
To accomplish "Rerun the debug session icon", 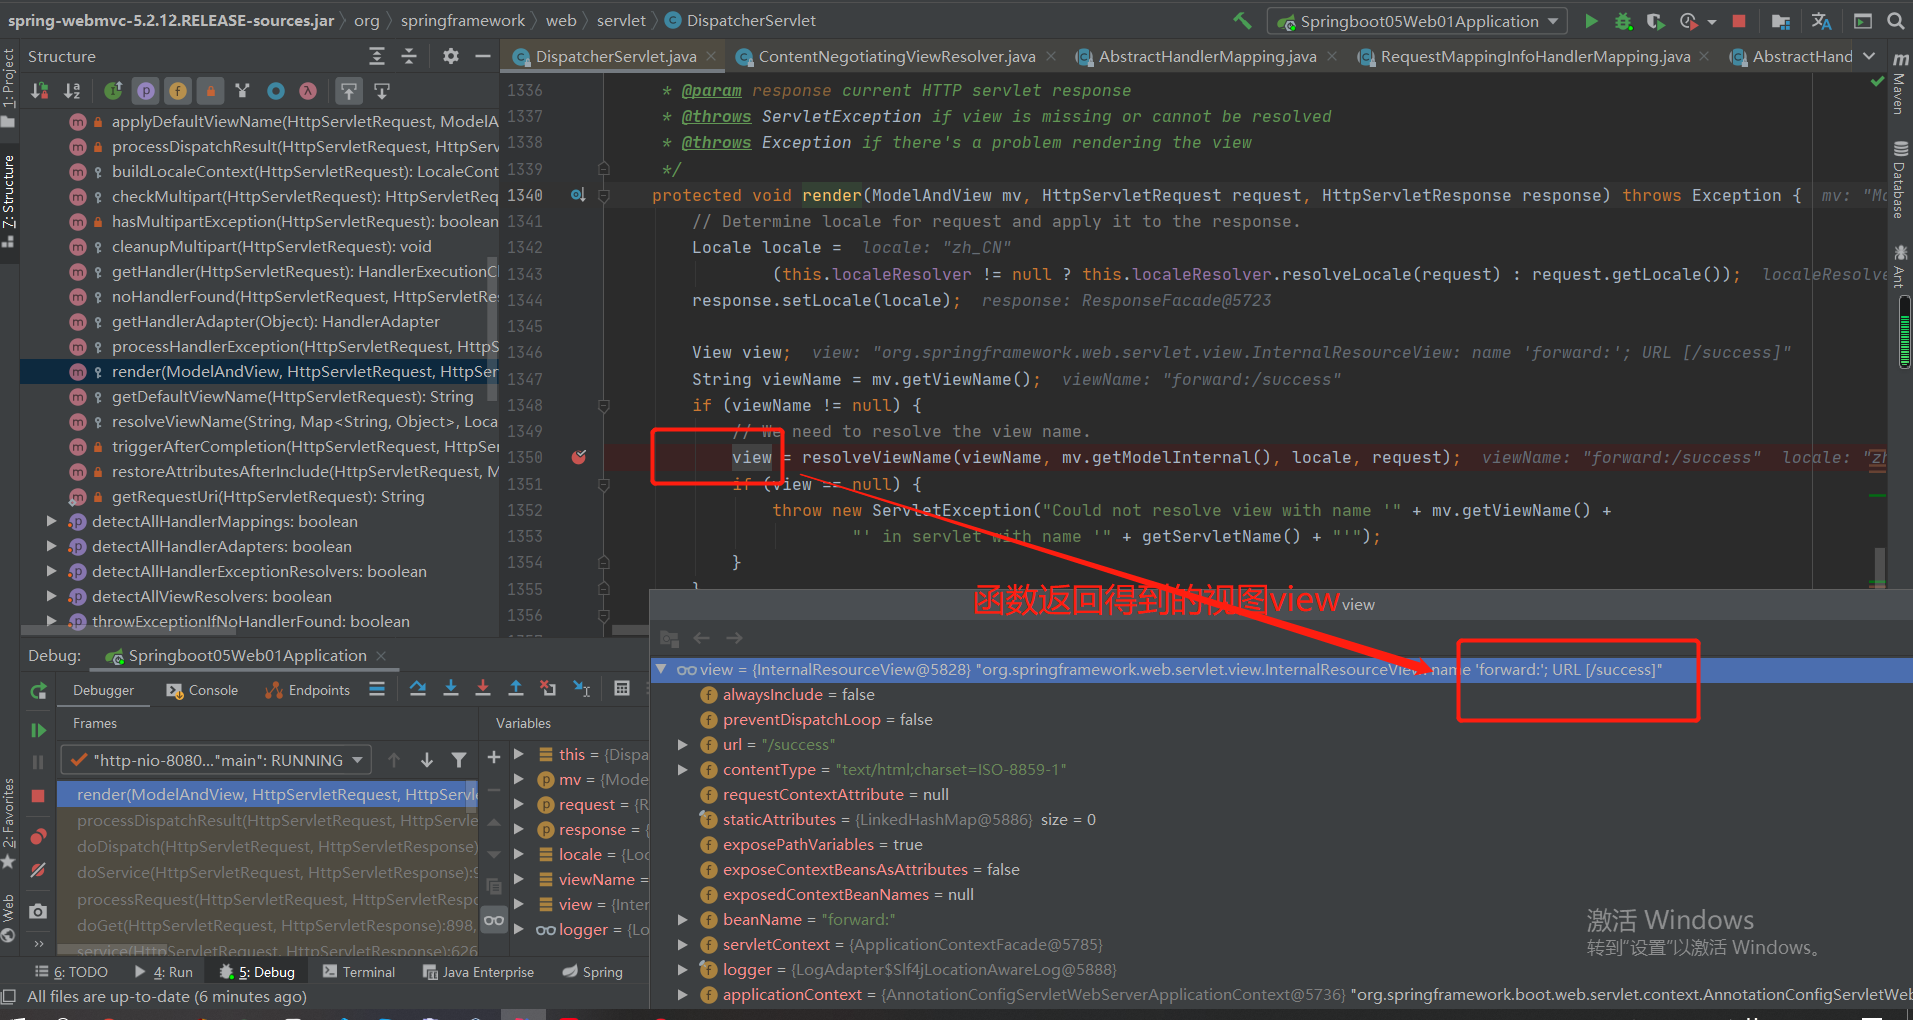I will 38,691.
